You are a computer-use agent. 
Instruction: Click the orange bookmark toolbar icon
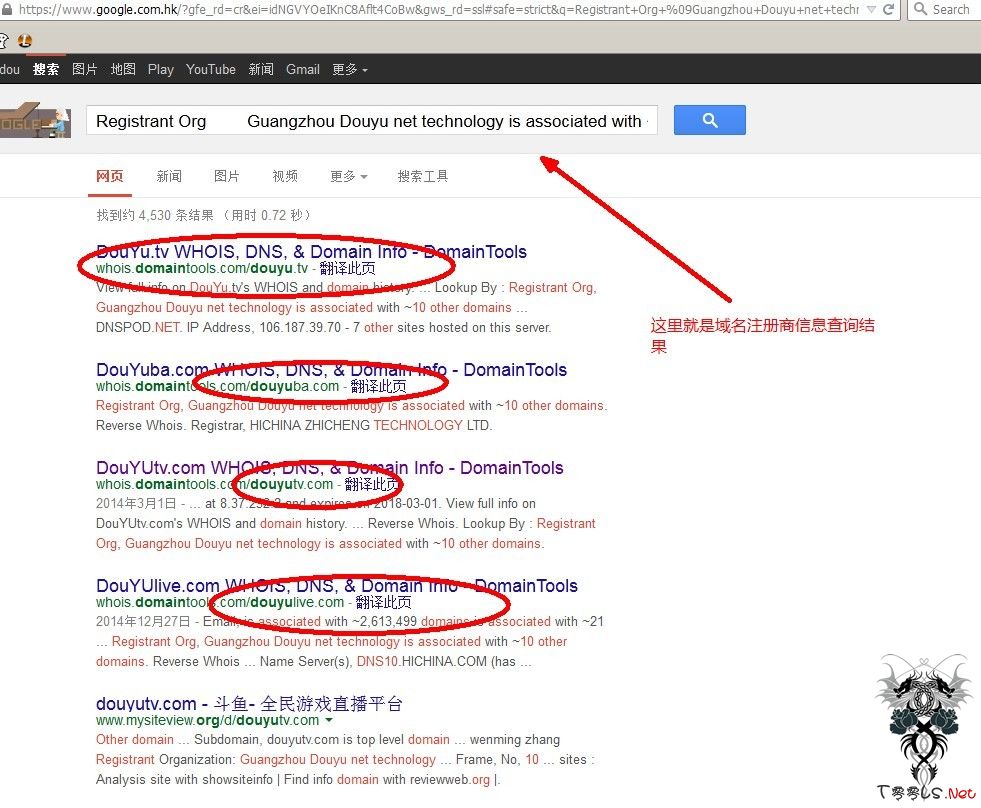25,41
